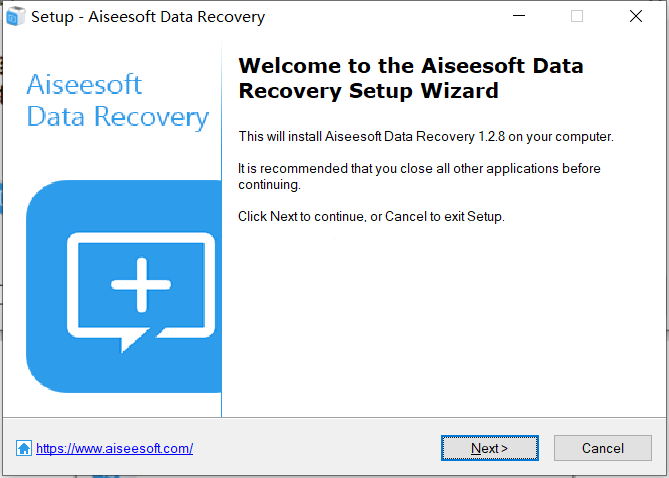Click the greyed-out maximize window button

(x=577, y=16)
